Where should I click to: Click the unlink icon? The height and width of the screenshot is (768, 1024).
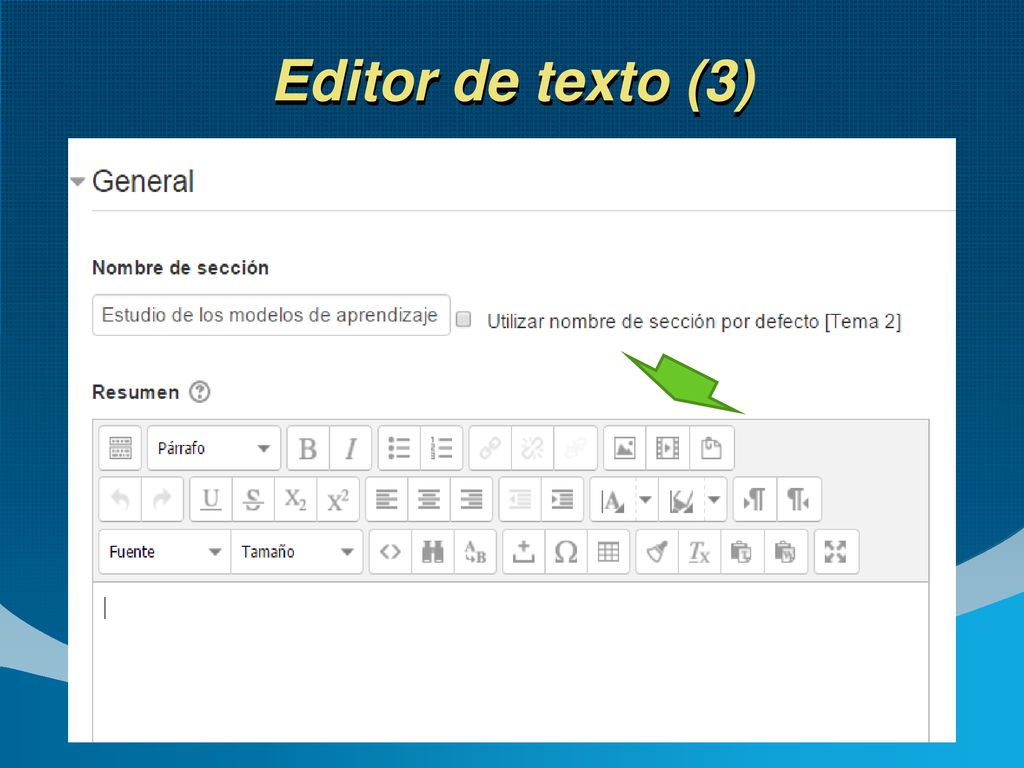pyautogui.click(x=533, y=448)
